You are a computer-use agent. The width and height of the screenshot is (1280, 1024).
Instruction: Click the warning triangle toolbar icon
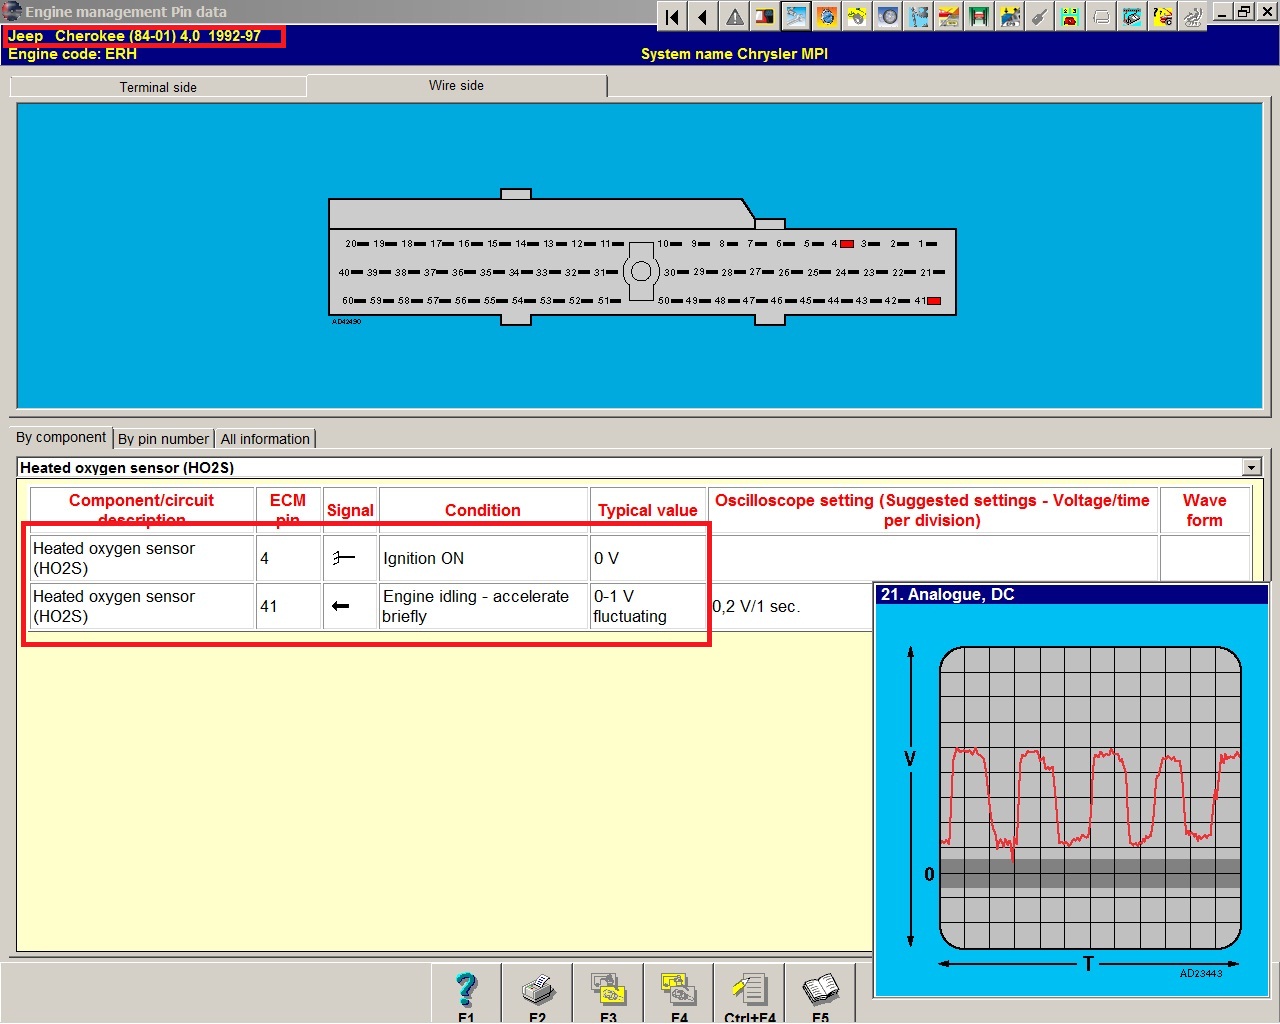point(735,17)
